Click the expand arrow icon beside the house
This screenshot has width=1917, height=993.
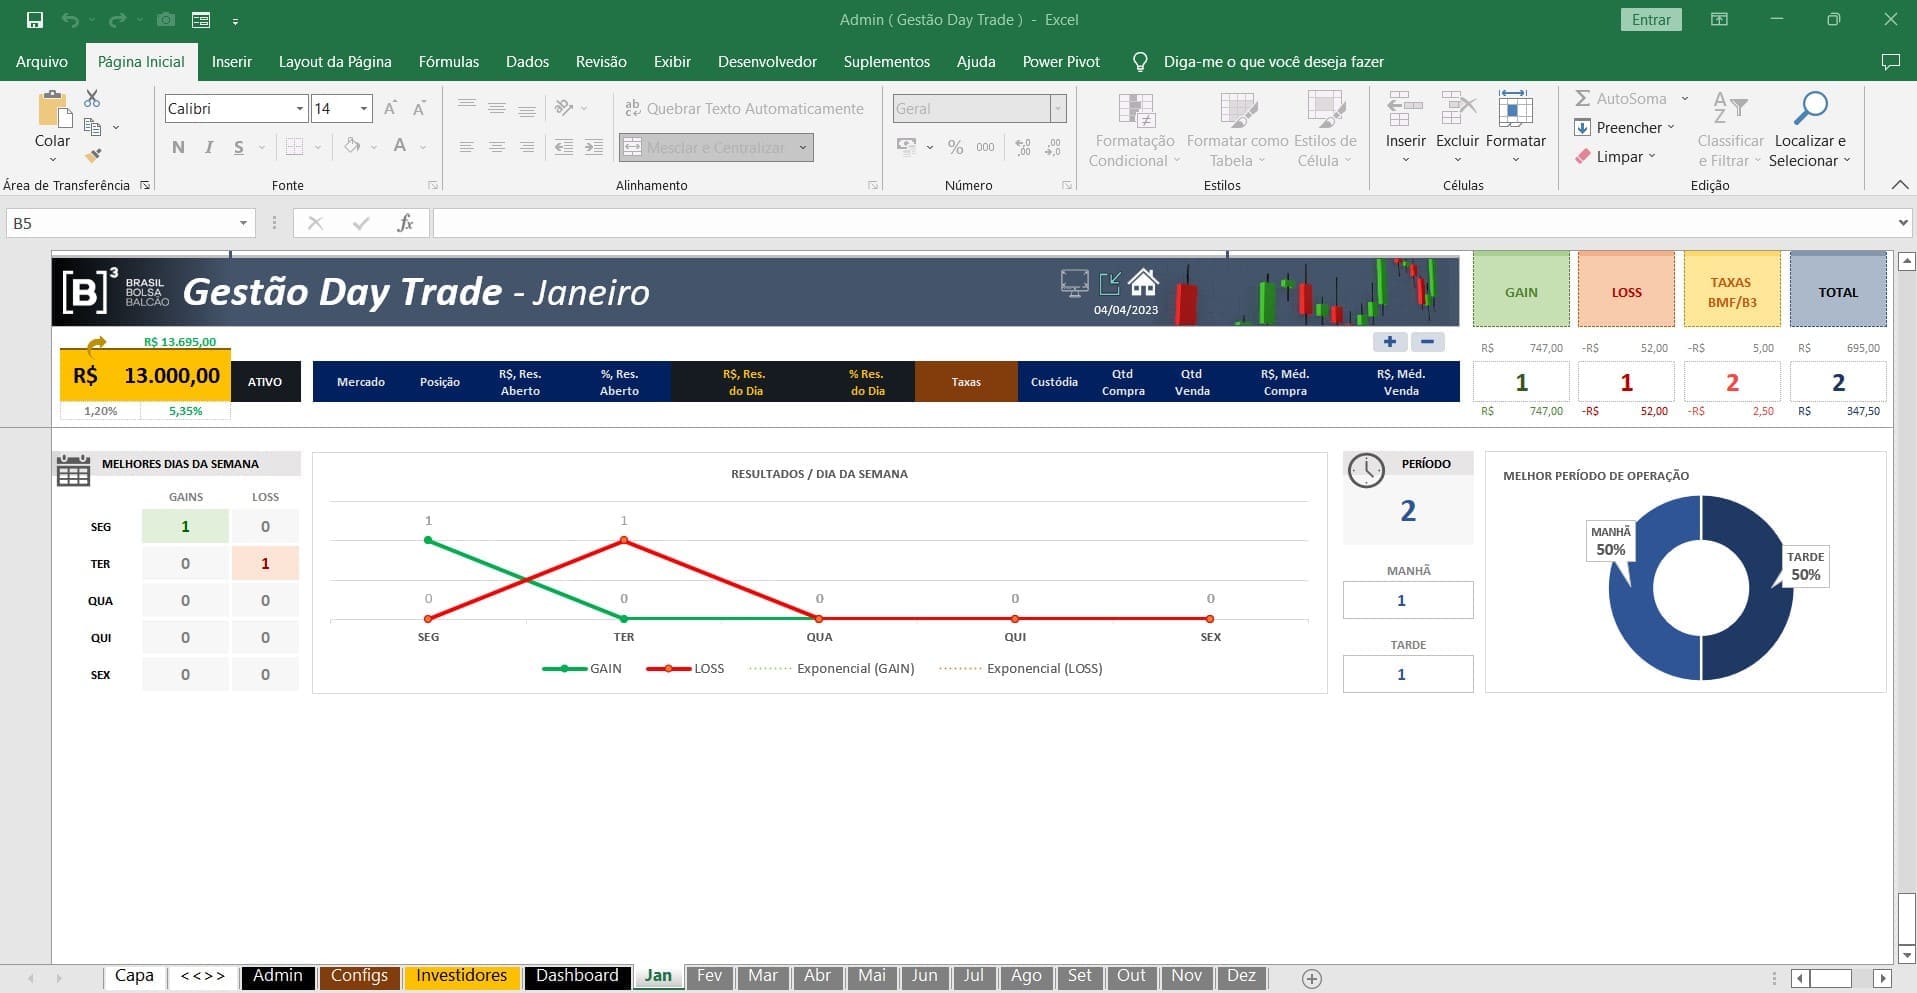(x=1109, y=283)
